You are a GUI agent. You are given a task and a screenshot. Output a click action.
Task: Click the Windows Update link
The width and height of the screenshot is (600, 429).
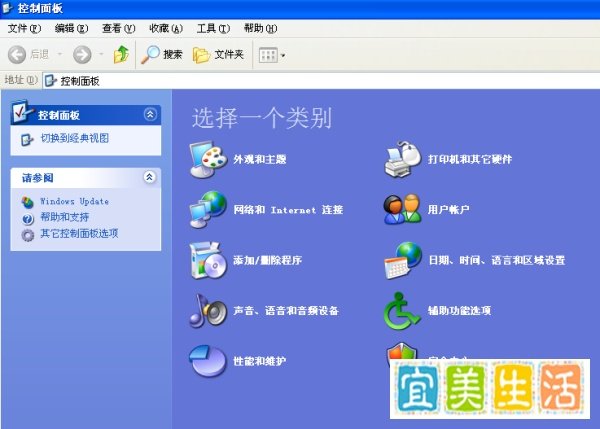click(75, 201)
